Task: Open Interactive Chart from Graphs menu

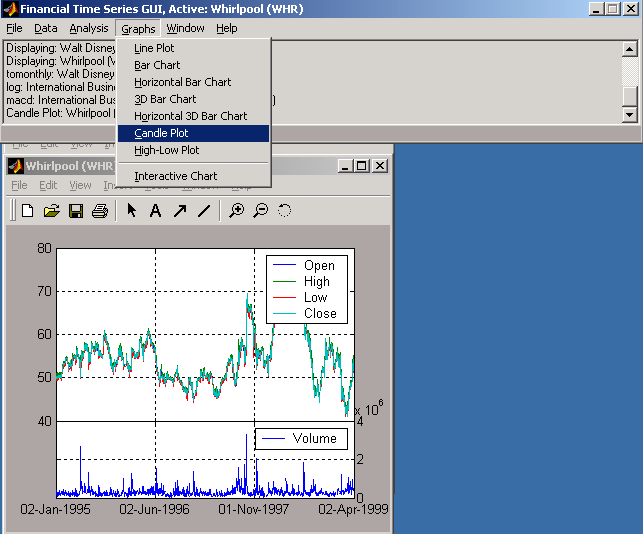Action: point(193,176)
